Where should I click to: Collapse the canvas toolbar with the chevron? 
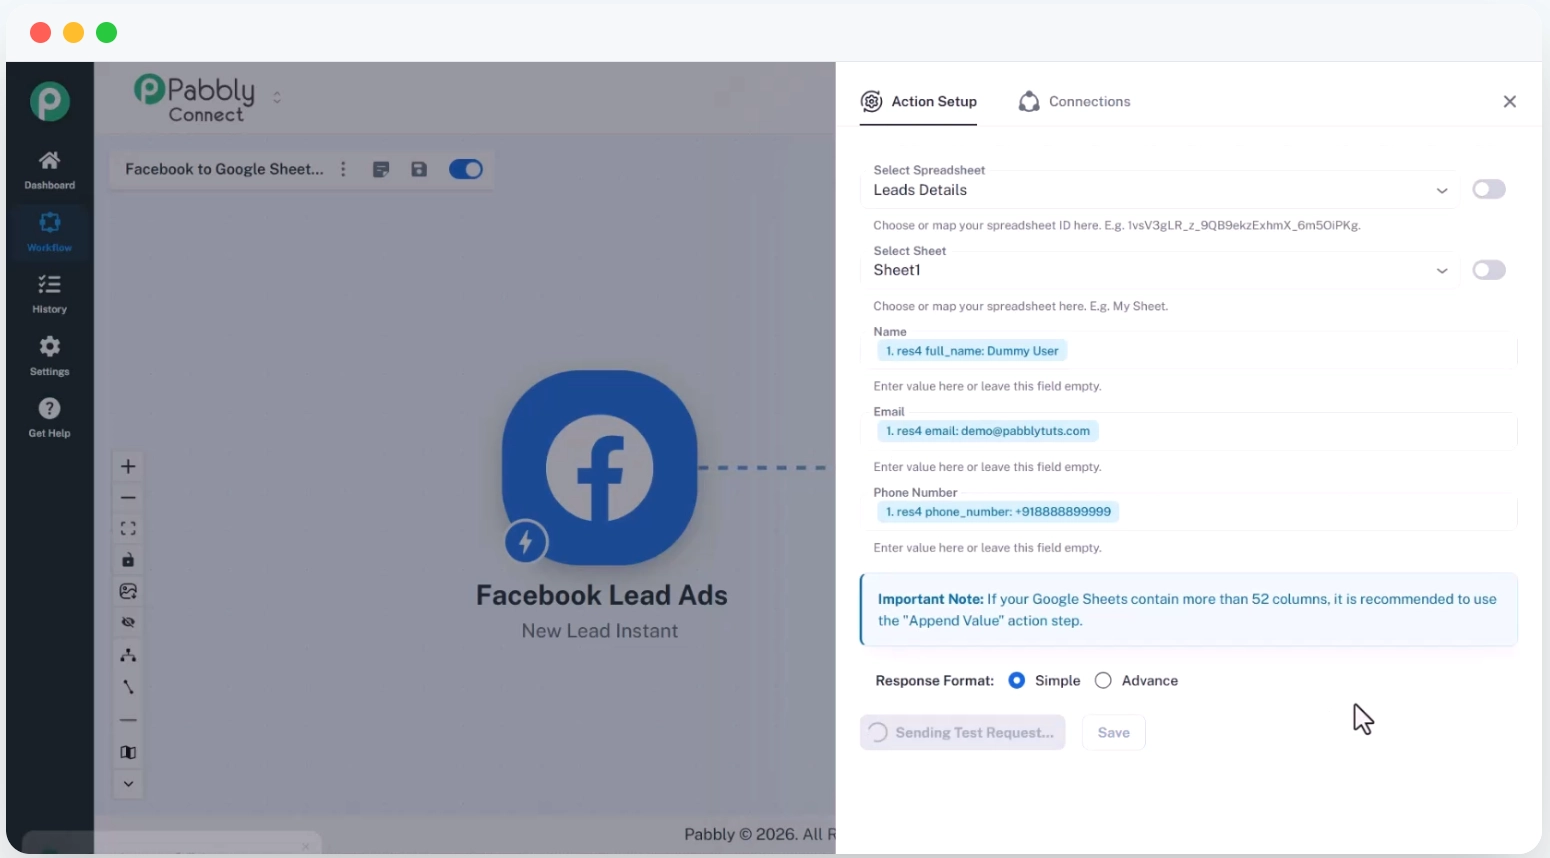point(128,784)
